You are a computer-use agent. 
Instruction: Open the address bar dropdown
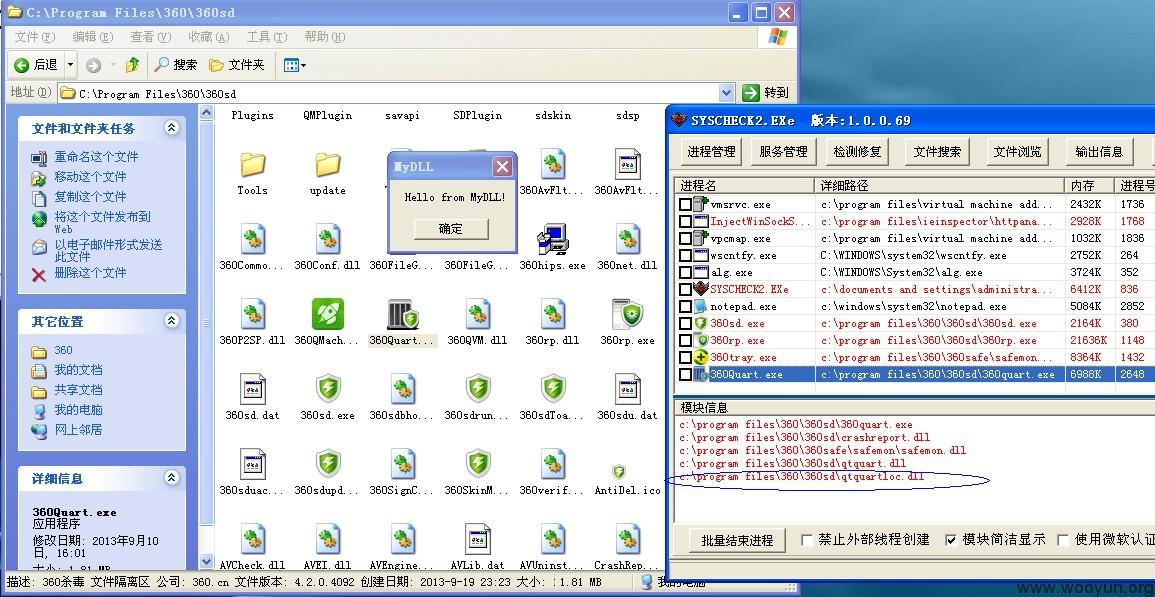tap(726, 93)
